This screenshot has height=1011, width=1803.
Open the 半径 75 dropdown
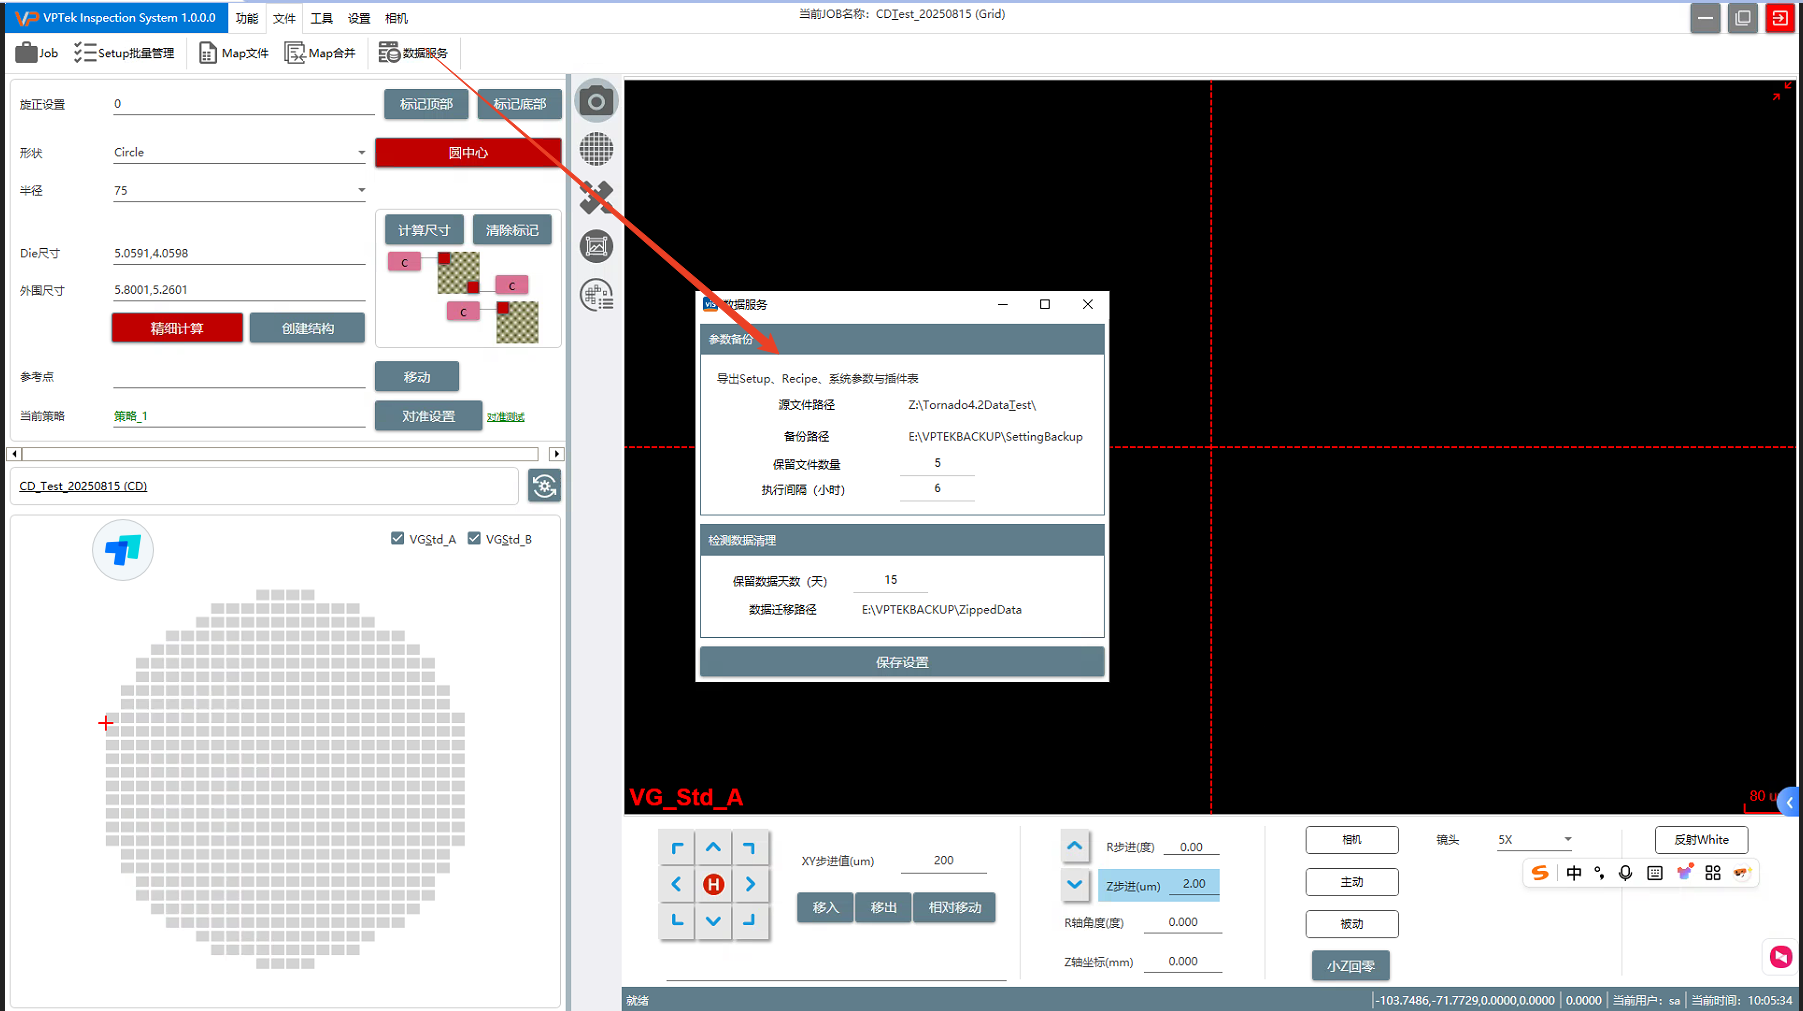point(361,190)
